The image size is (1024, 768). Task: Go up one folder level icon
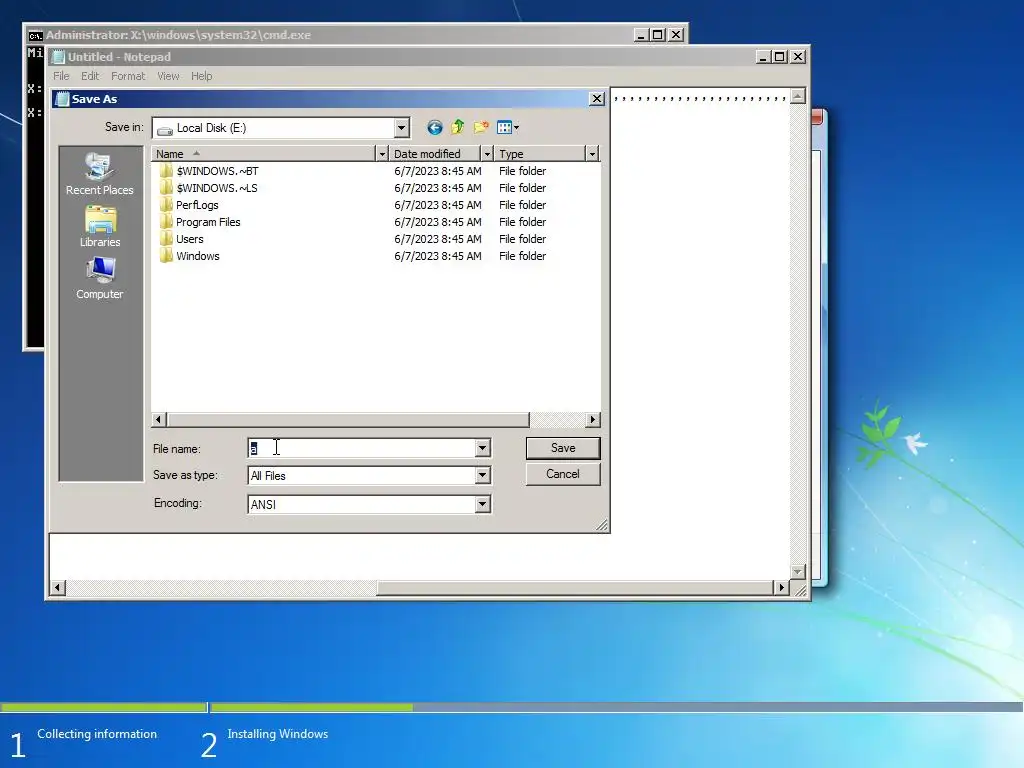tap(458, 127)
